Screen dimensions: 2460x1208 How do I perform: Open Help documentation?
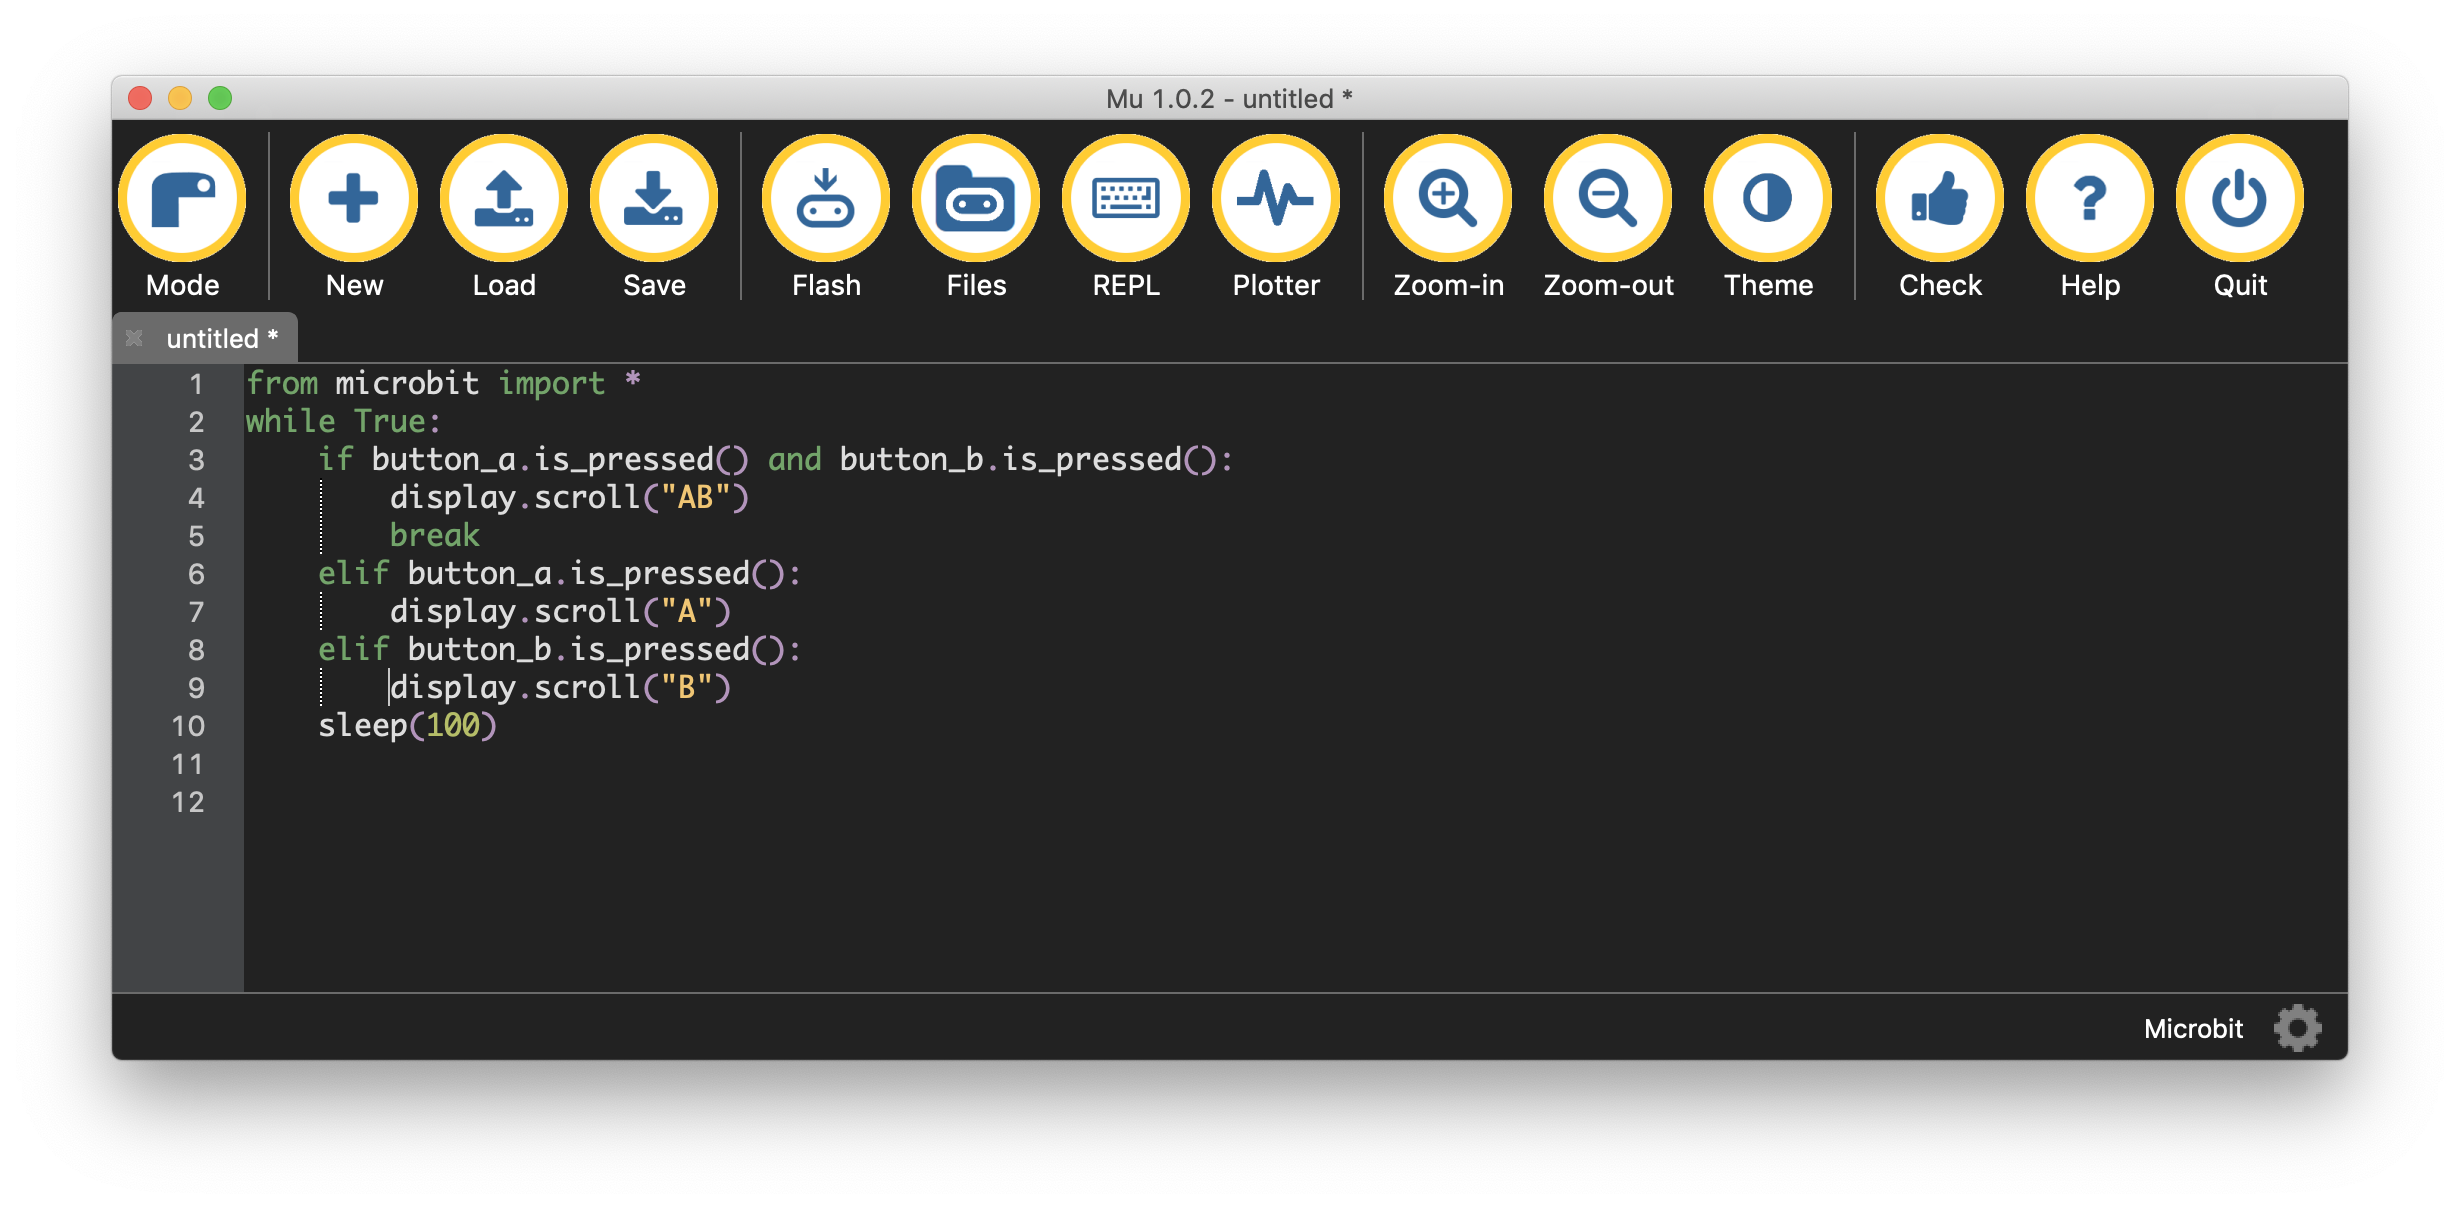click(x=2090, y=199)
